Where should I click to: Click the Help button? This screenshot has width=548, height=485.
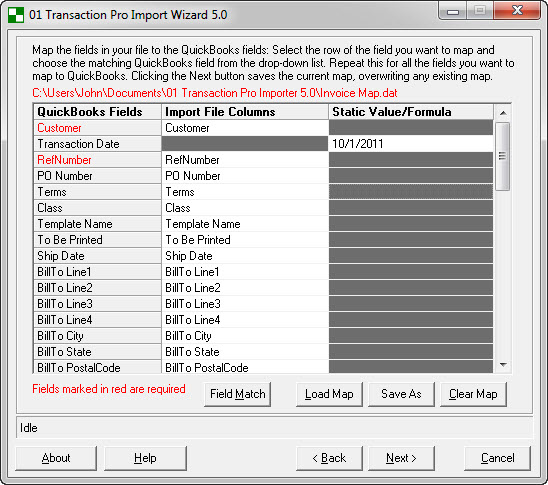(145, 458)
